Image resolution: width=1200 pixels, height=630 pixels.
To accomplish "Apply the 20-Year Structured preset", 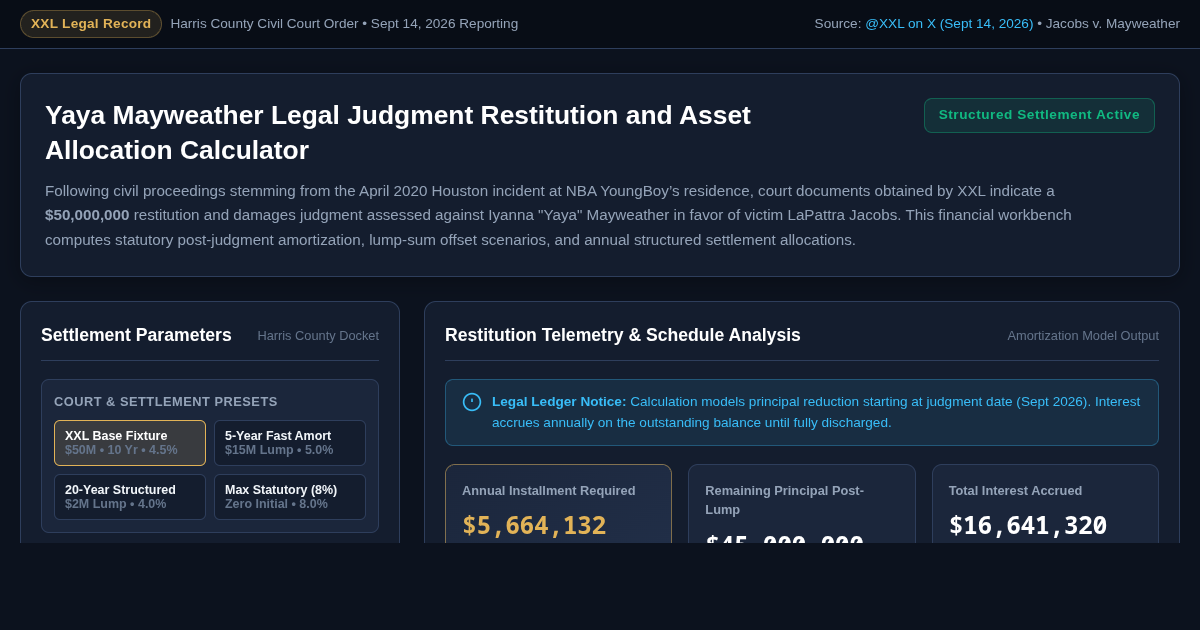I will tap(130, 497).
